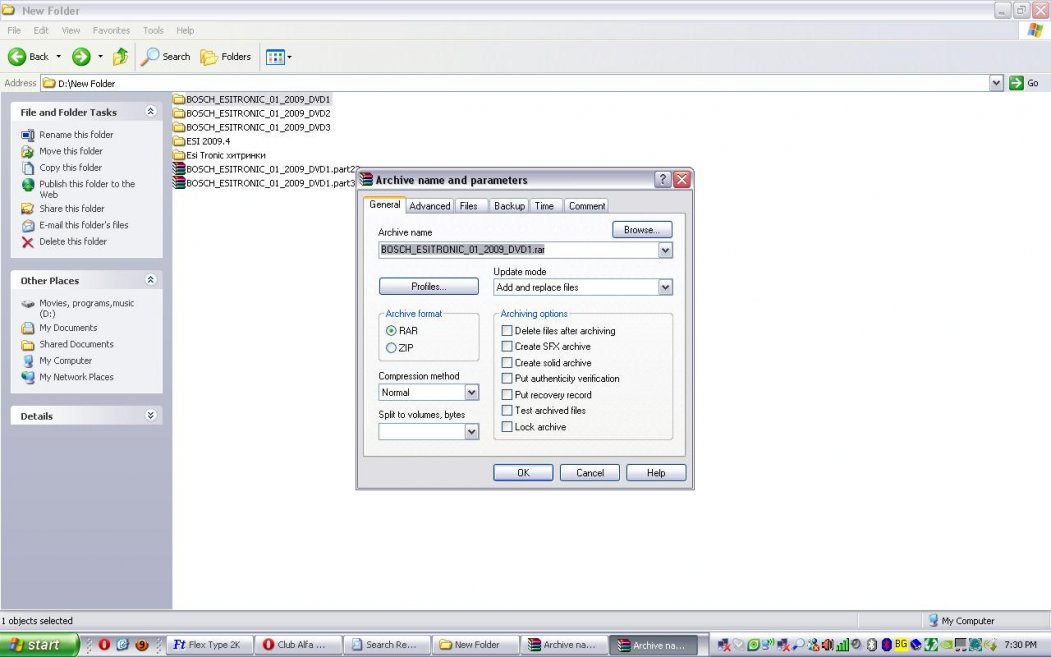Click the Delete this folder red X icon
This screenshot has height=657, width=1051.
28,242
